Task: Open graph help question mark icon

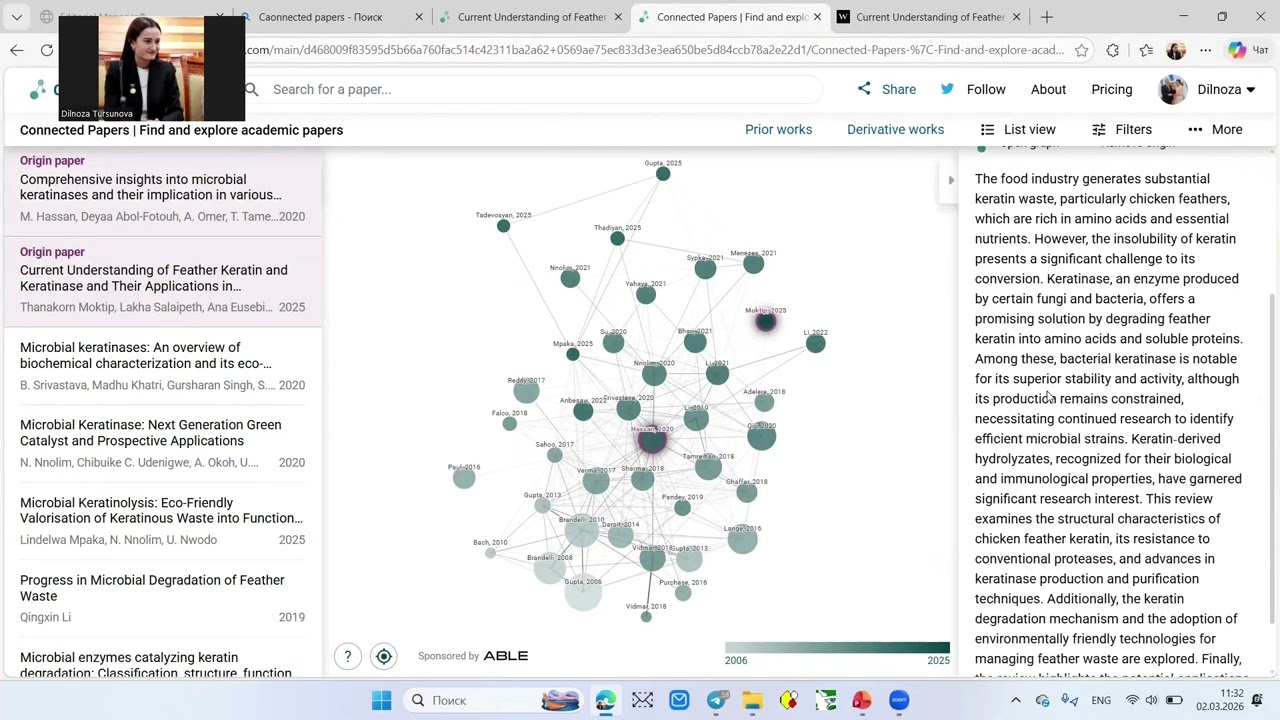Action: [348, 656]
